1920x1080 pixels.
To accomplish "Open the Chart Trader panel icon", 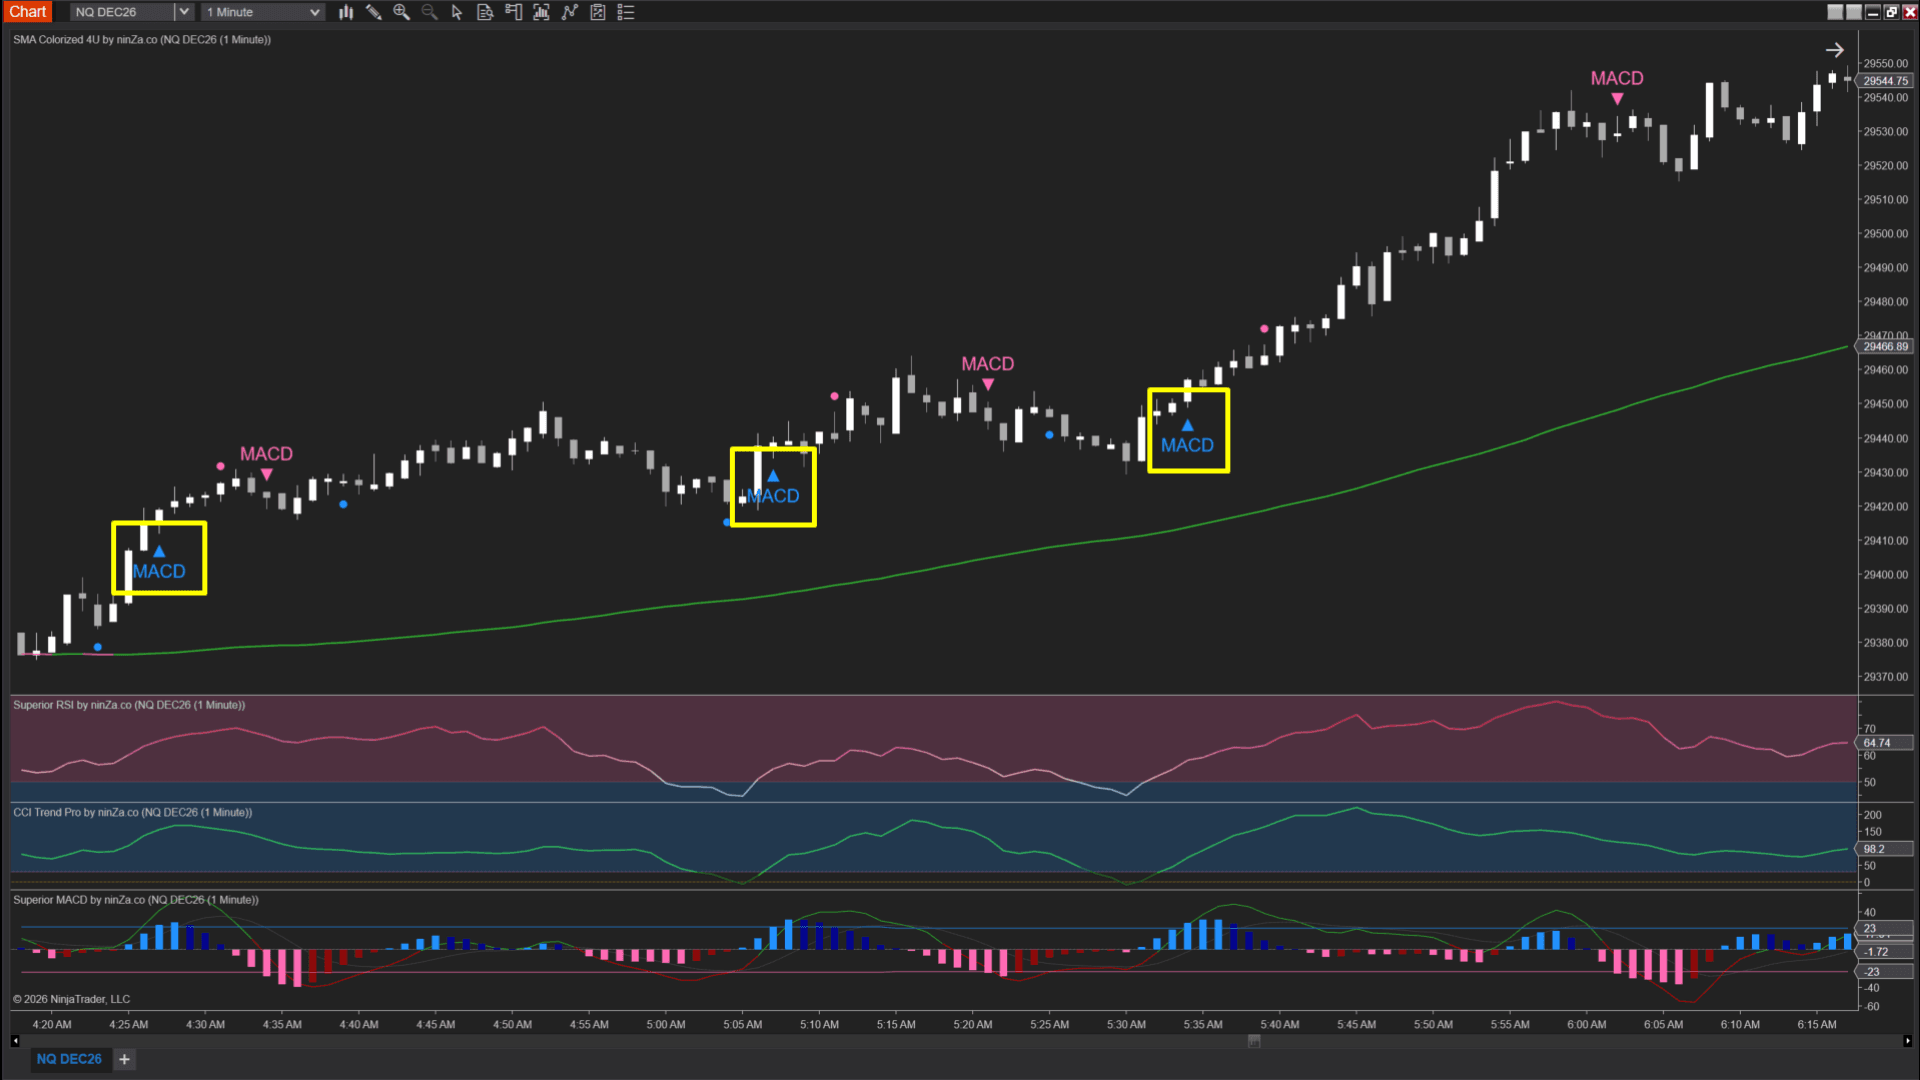I will [x=513, y=12].
